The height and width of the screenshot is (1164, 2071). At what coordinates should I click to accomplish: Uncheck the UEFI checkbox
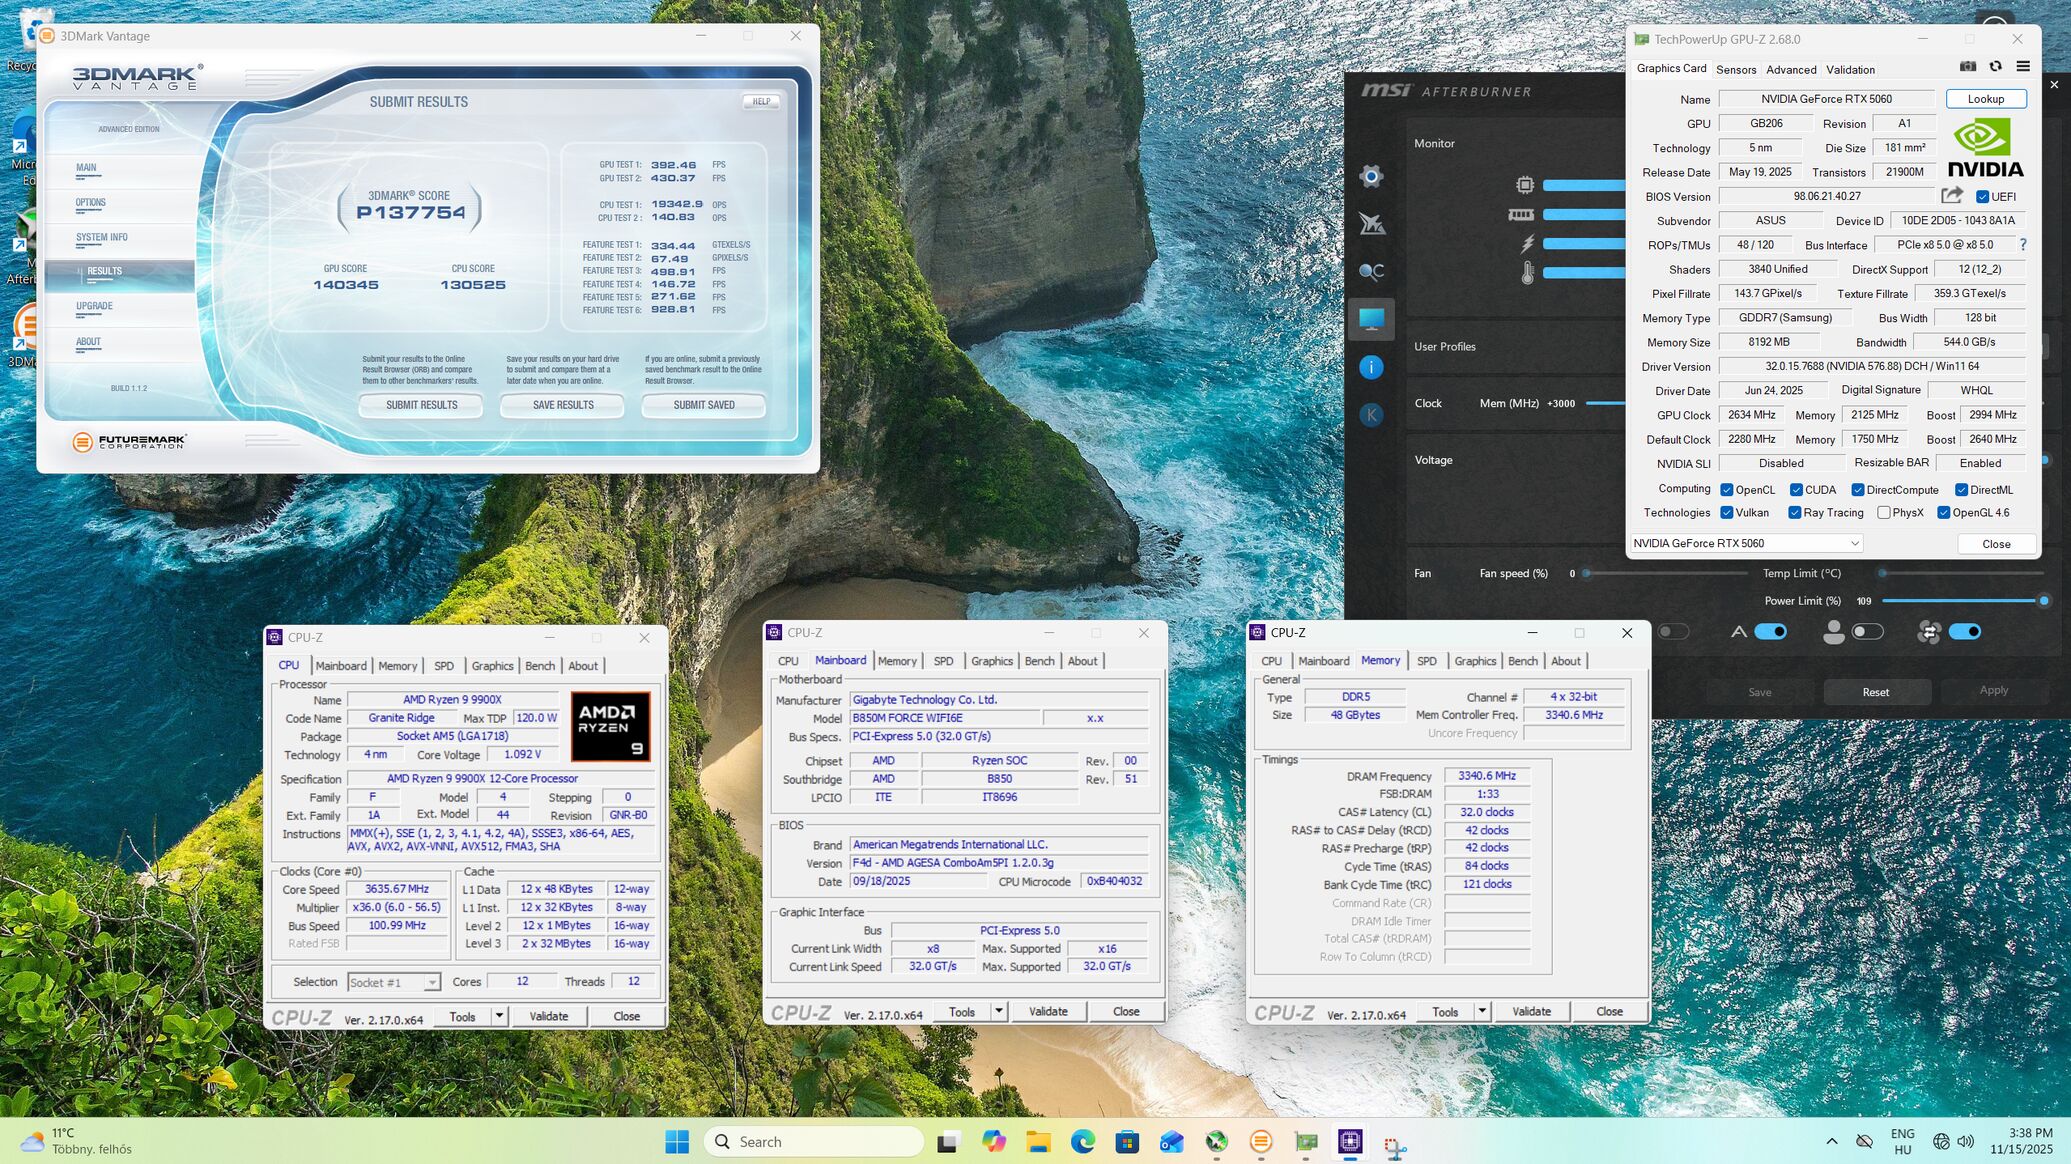click(1982, 197)
